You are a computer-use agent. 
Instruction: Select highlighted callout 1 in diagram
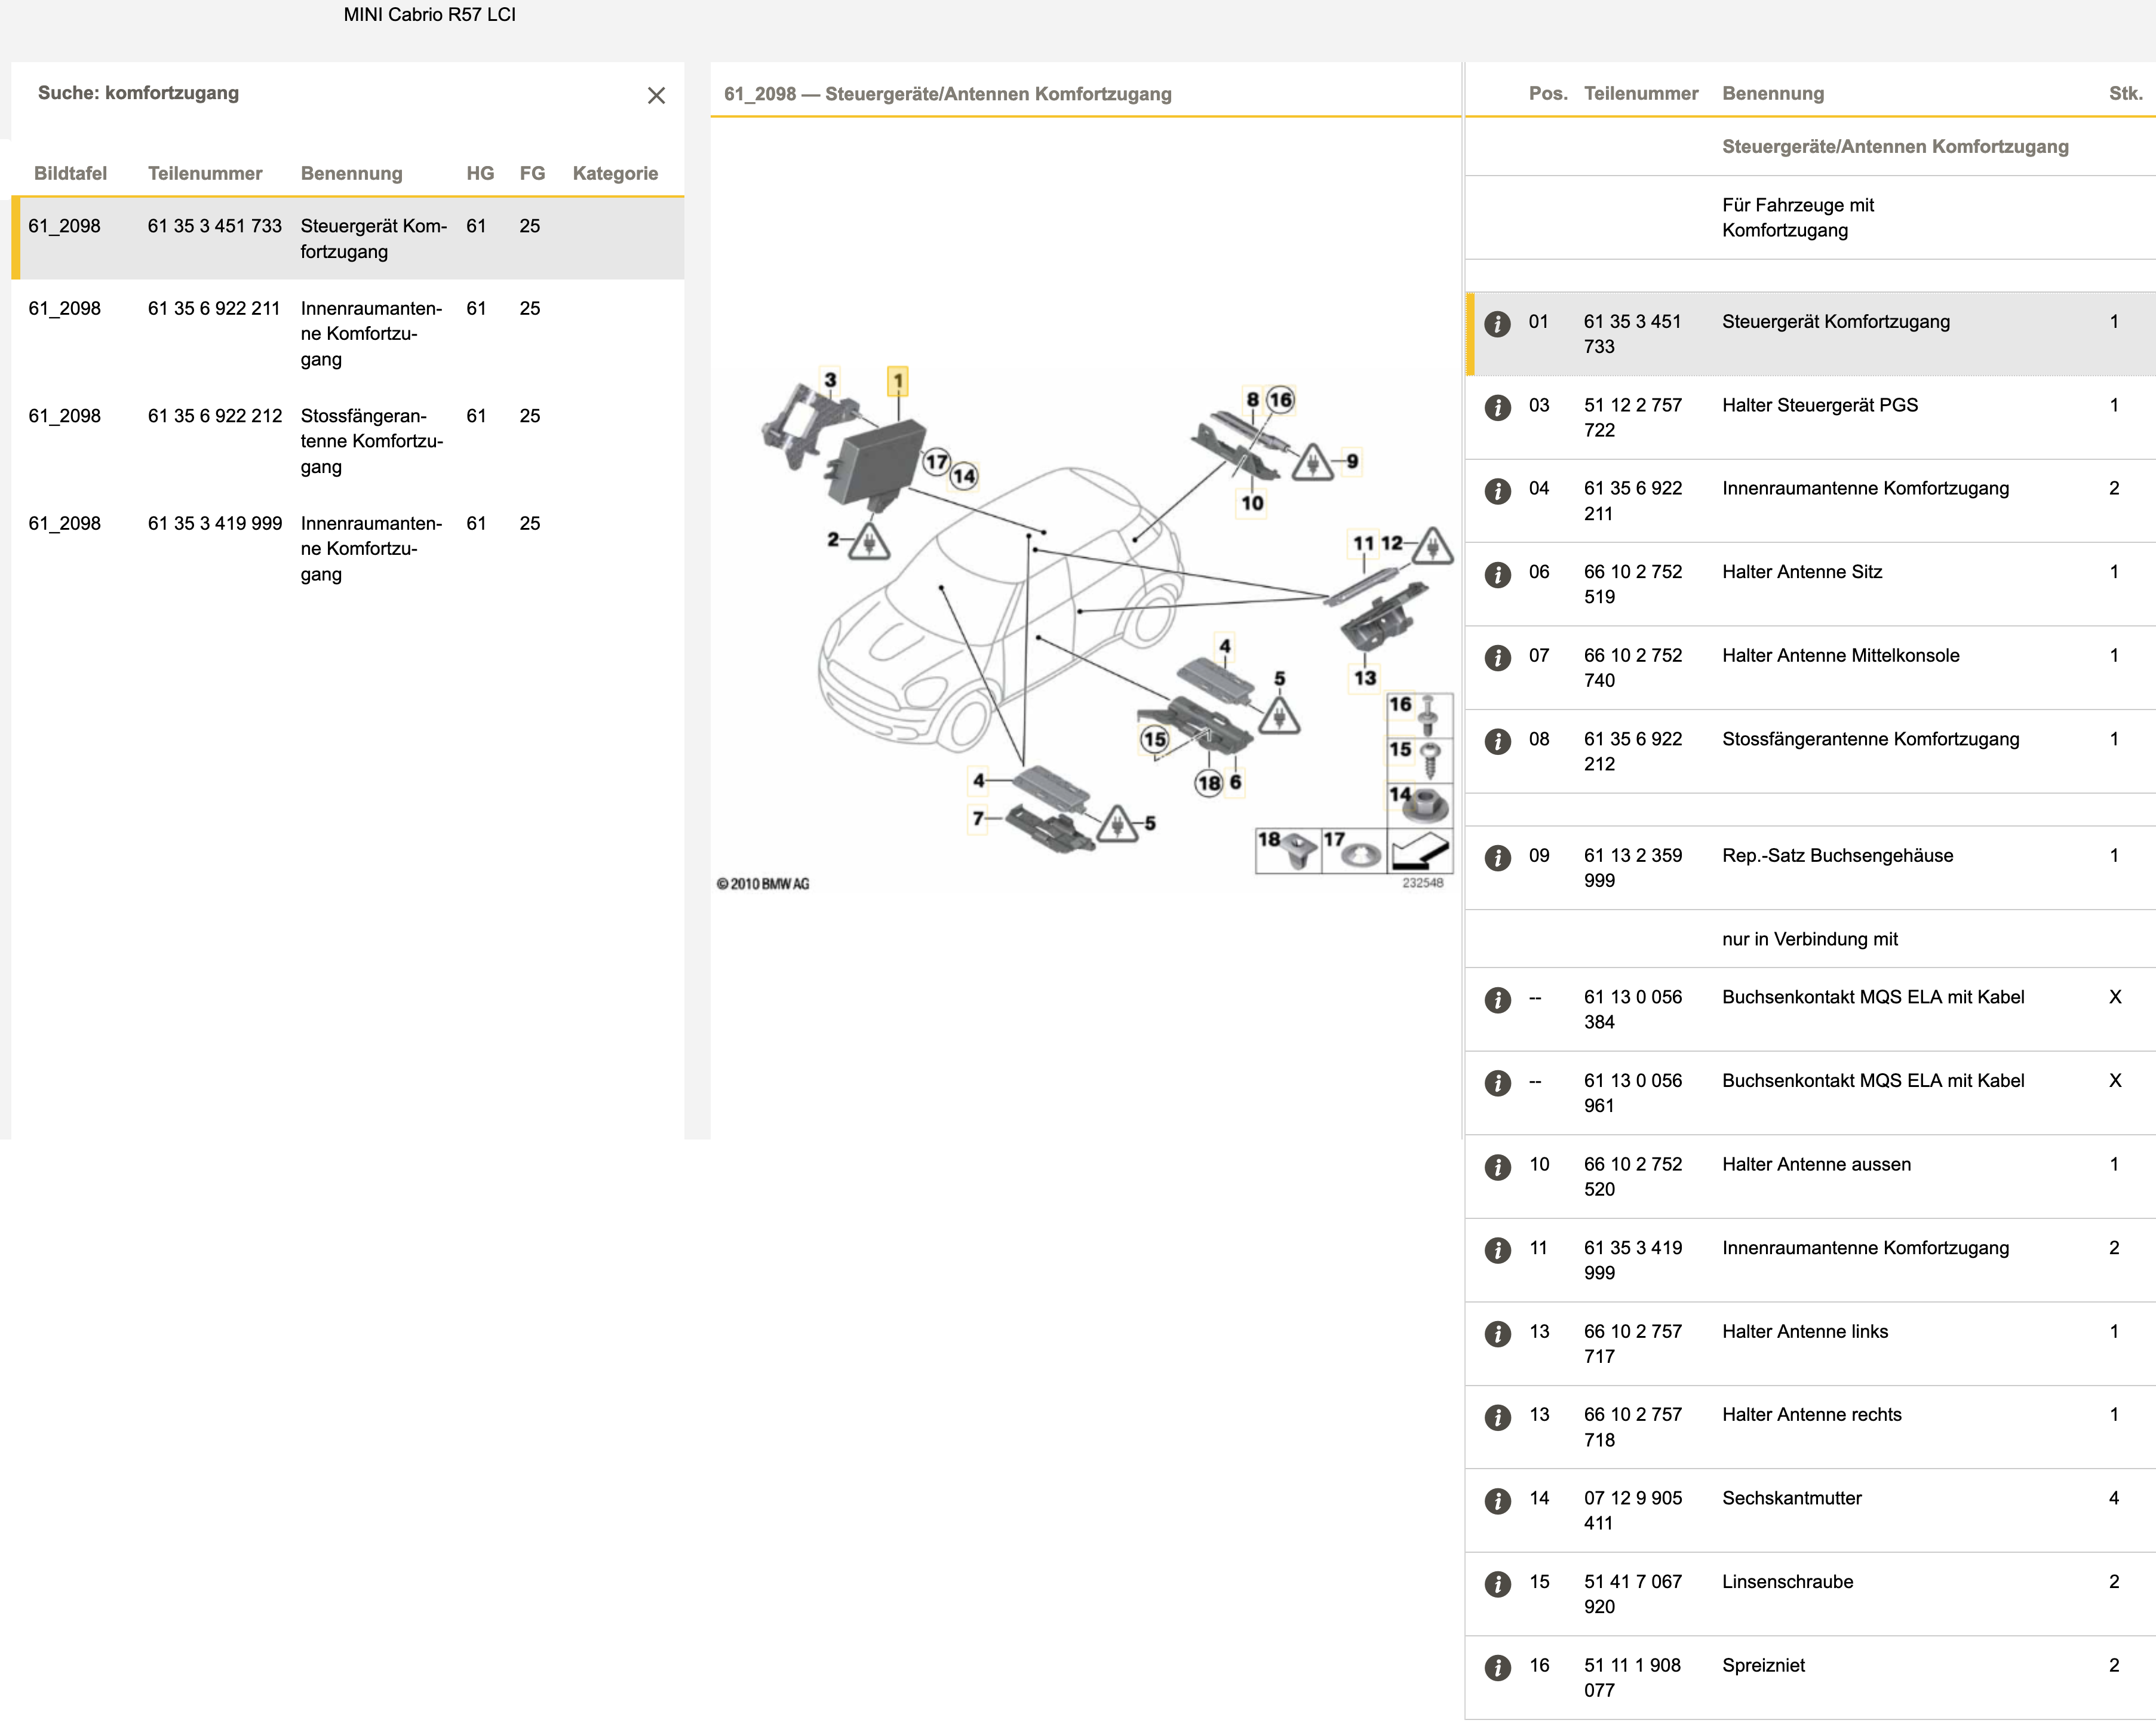point(898,381)
